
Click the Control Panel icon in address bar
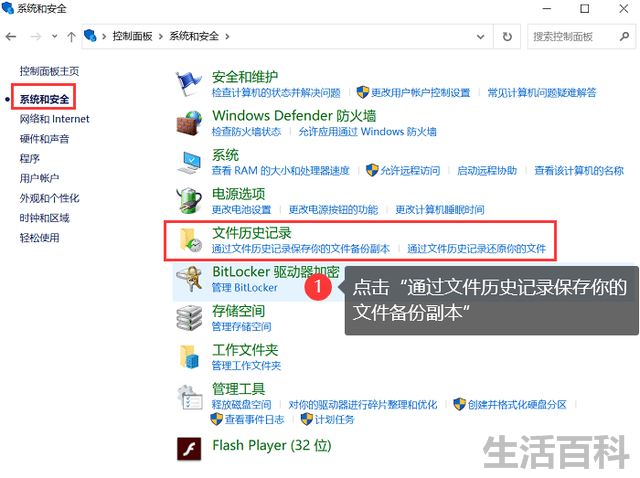pyautogui.click(x=90, y=36)
